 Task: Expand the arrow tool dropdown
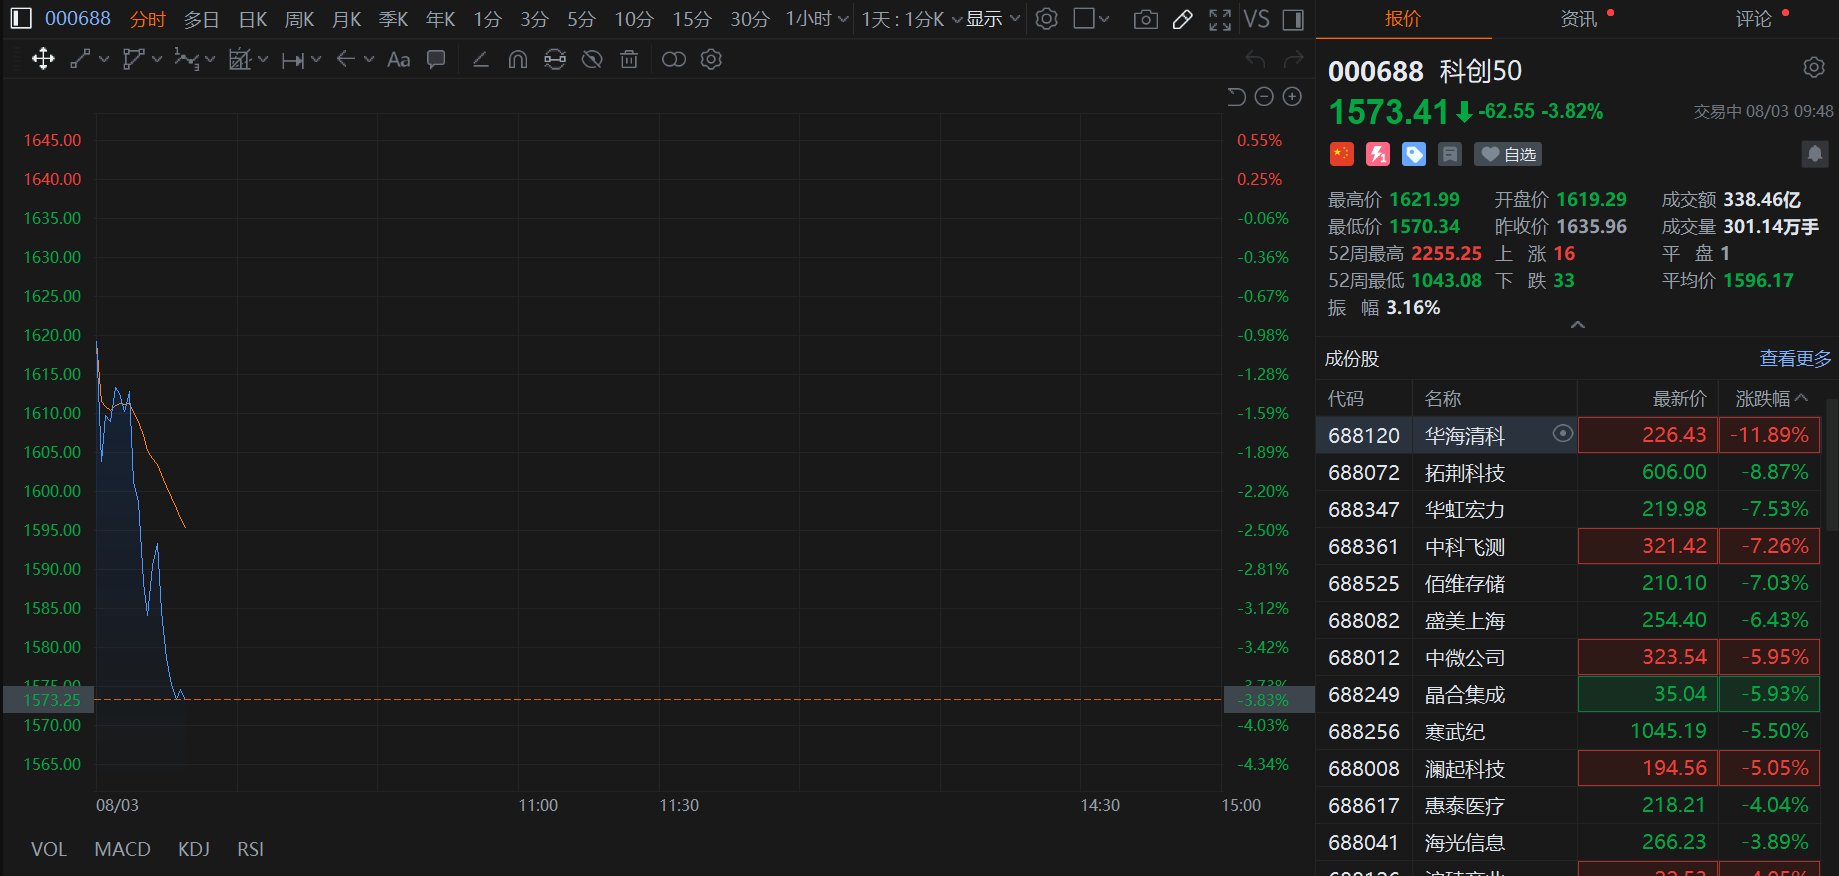pyautogui.click(x=369, y=59)
